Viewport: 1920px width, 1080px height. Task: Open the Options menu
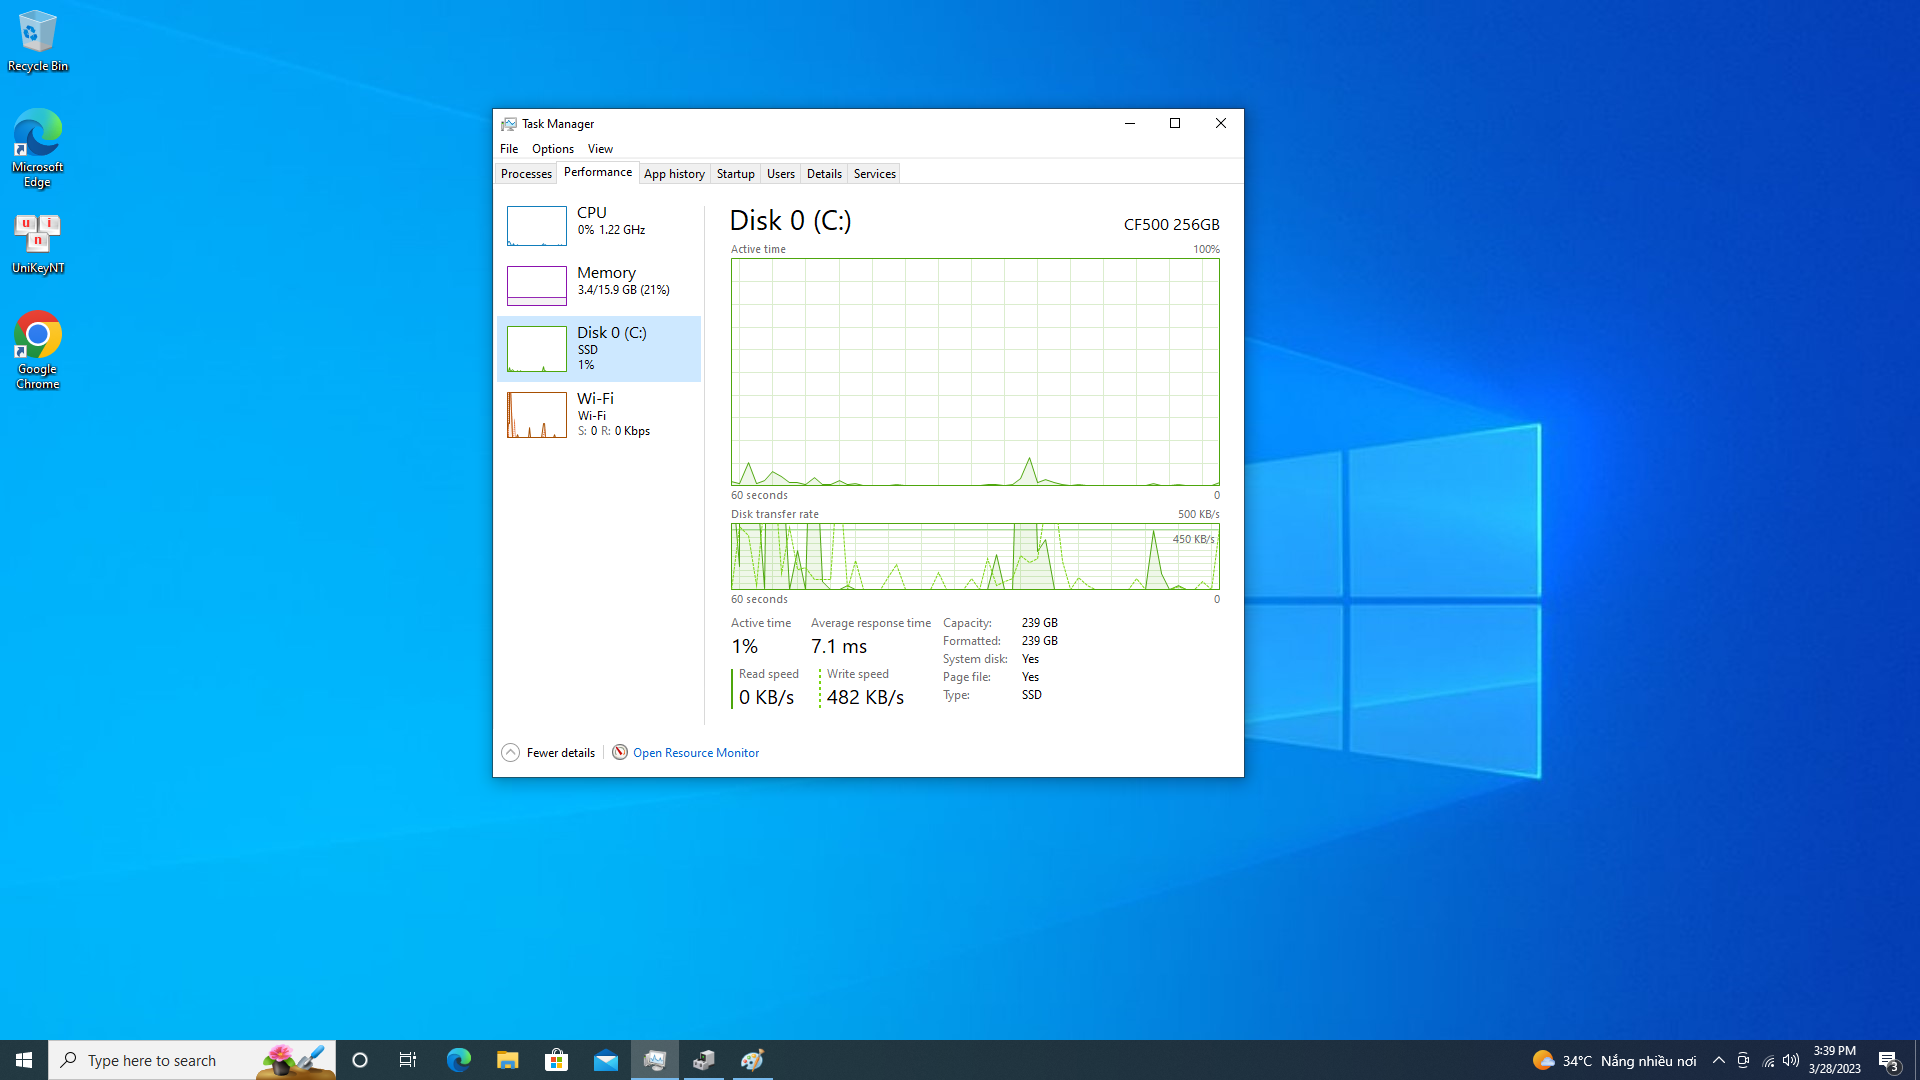tap(553, 148)
